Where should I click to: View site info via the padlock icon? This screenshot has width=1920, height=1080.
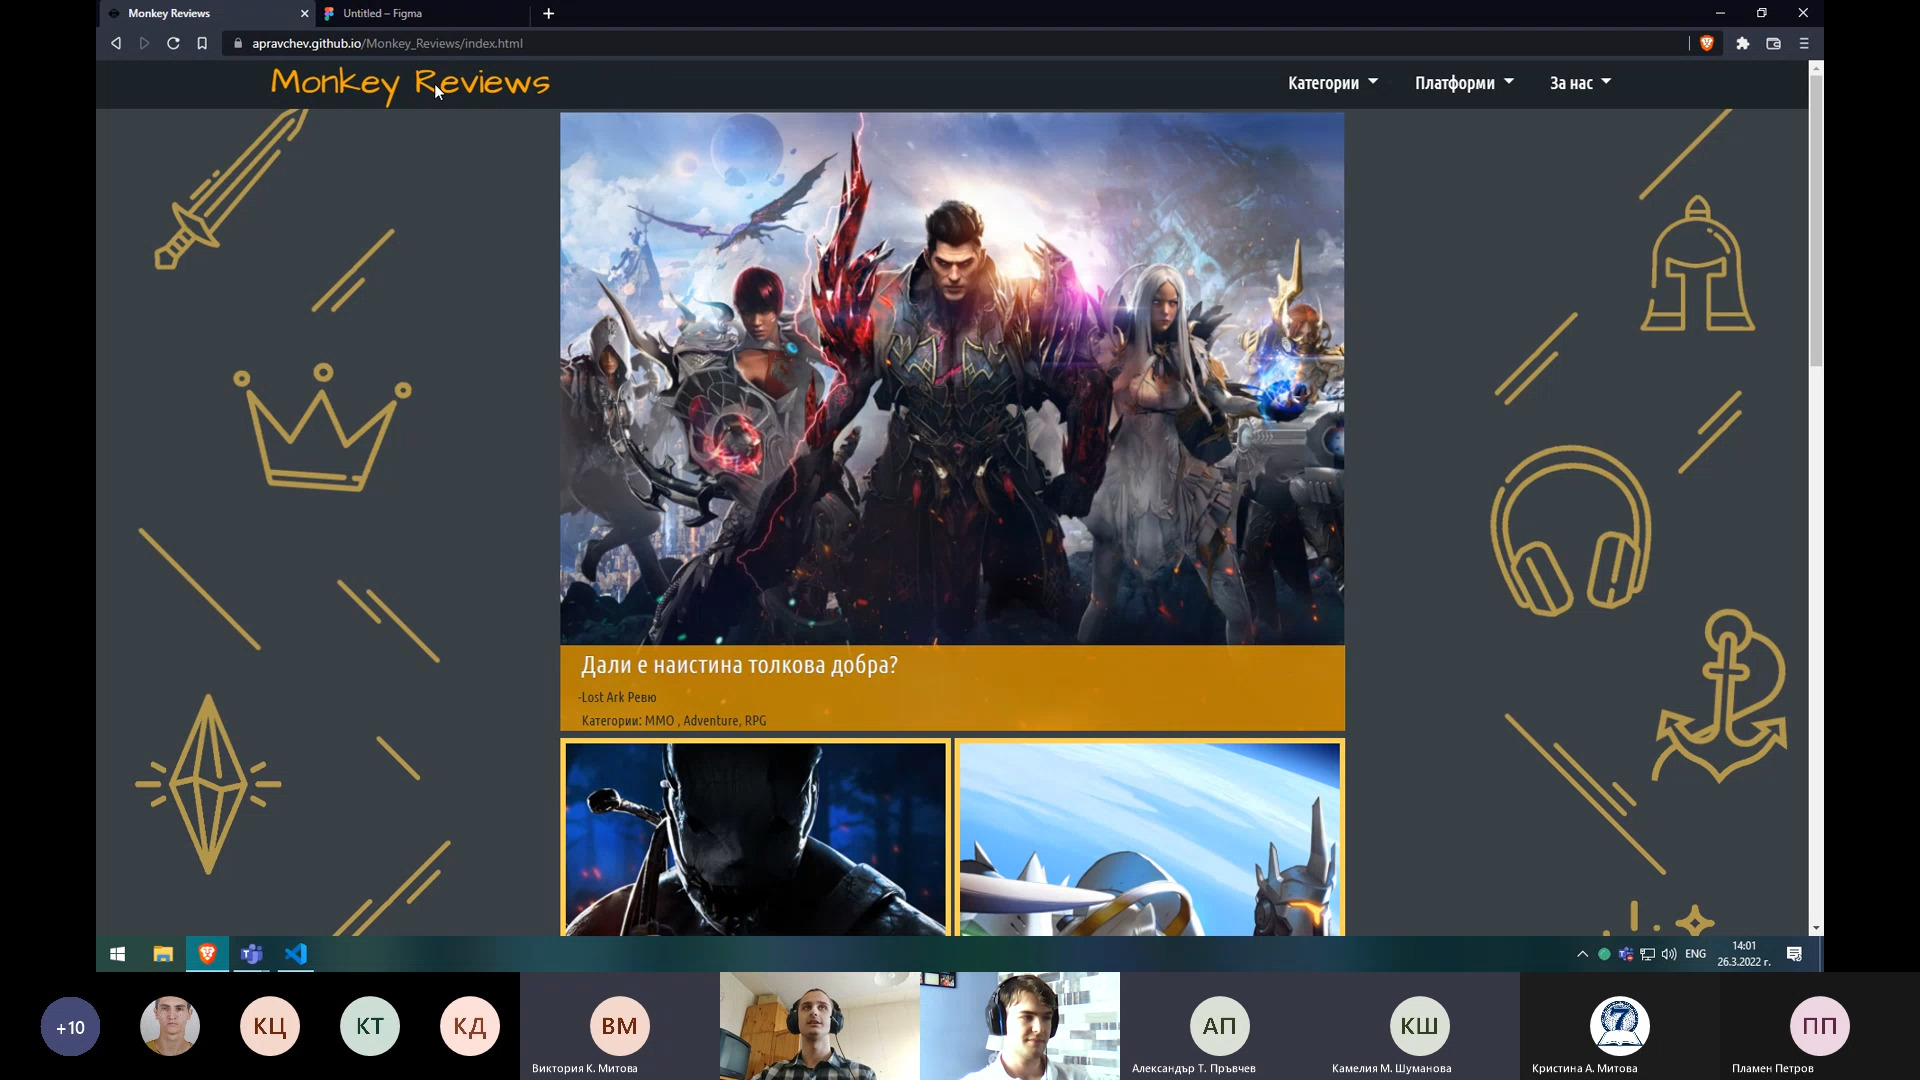pos(238,43)
